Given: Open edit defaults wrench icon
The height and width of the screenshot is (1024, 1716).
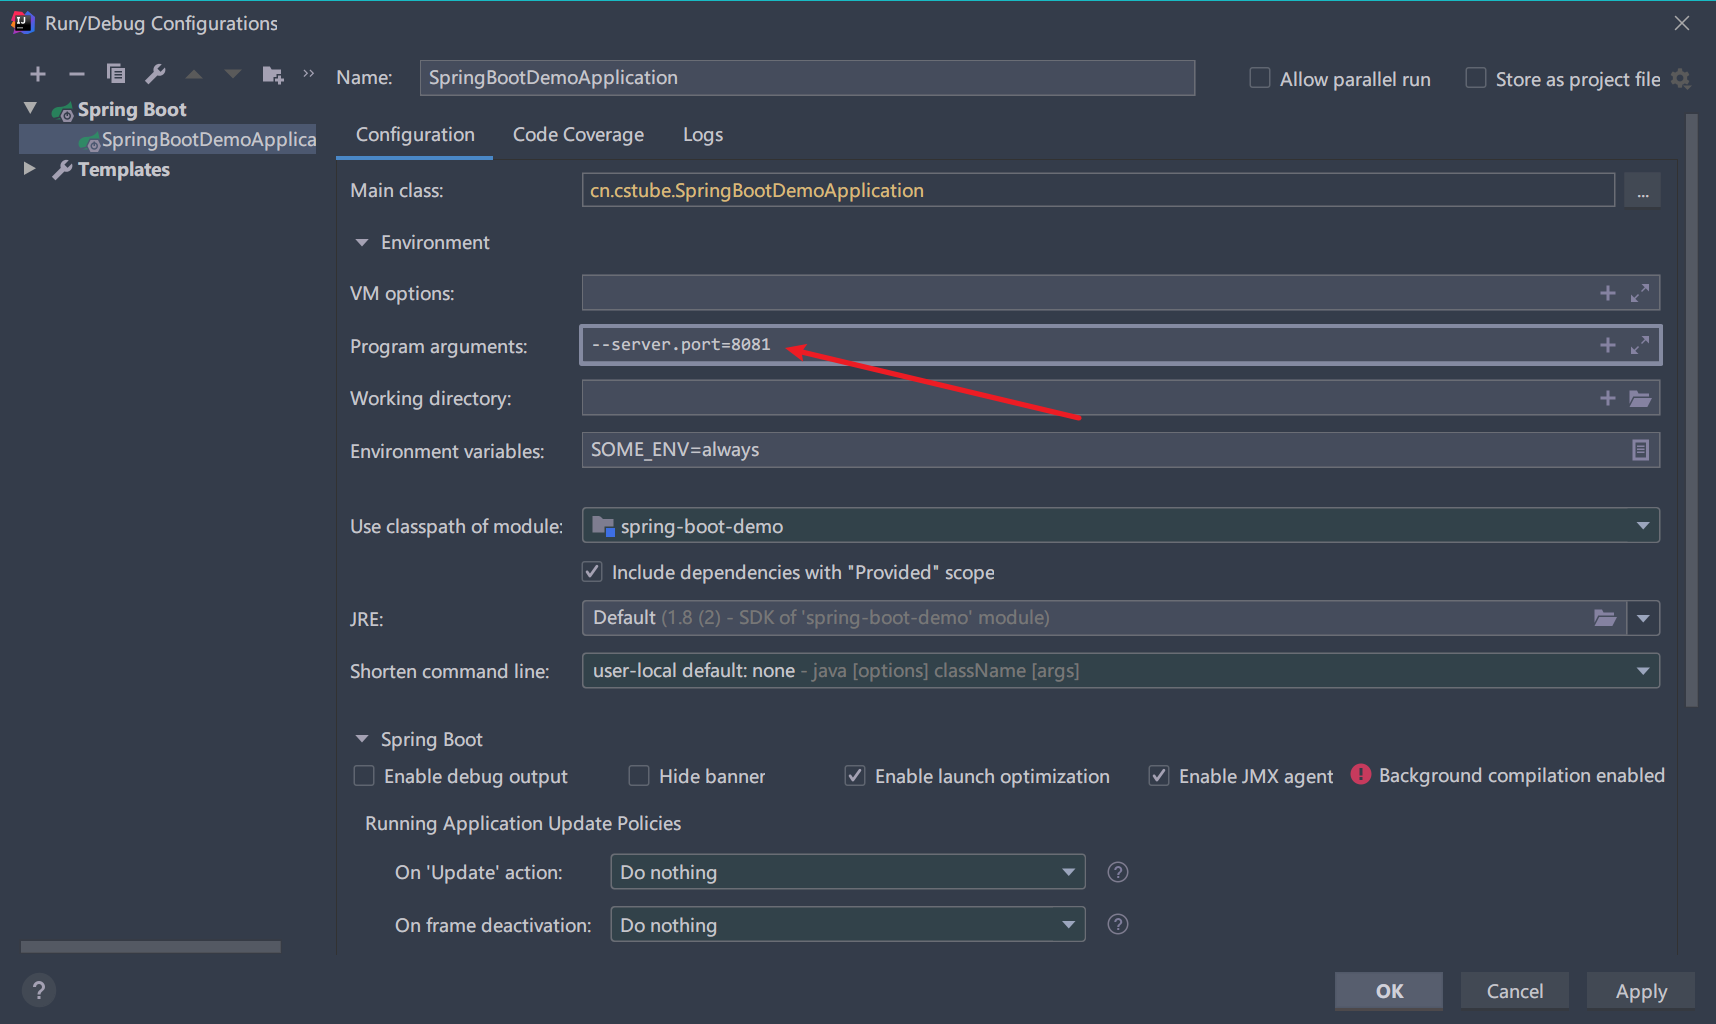Looking at the screenshot, I should (x=155, y=74).
